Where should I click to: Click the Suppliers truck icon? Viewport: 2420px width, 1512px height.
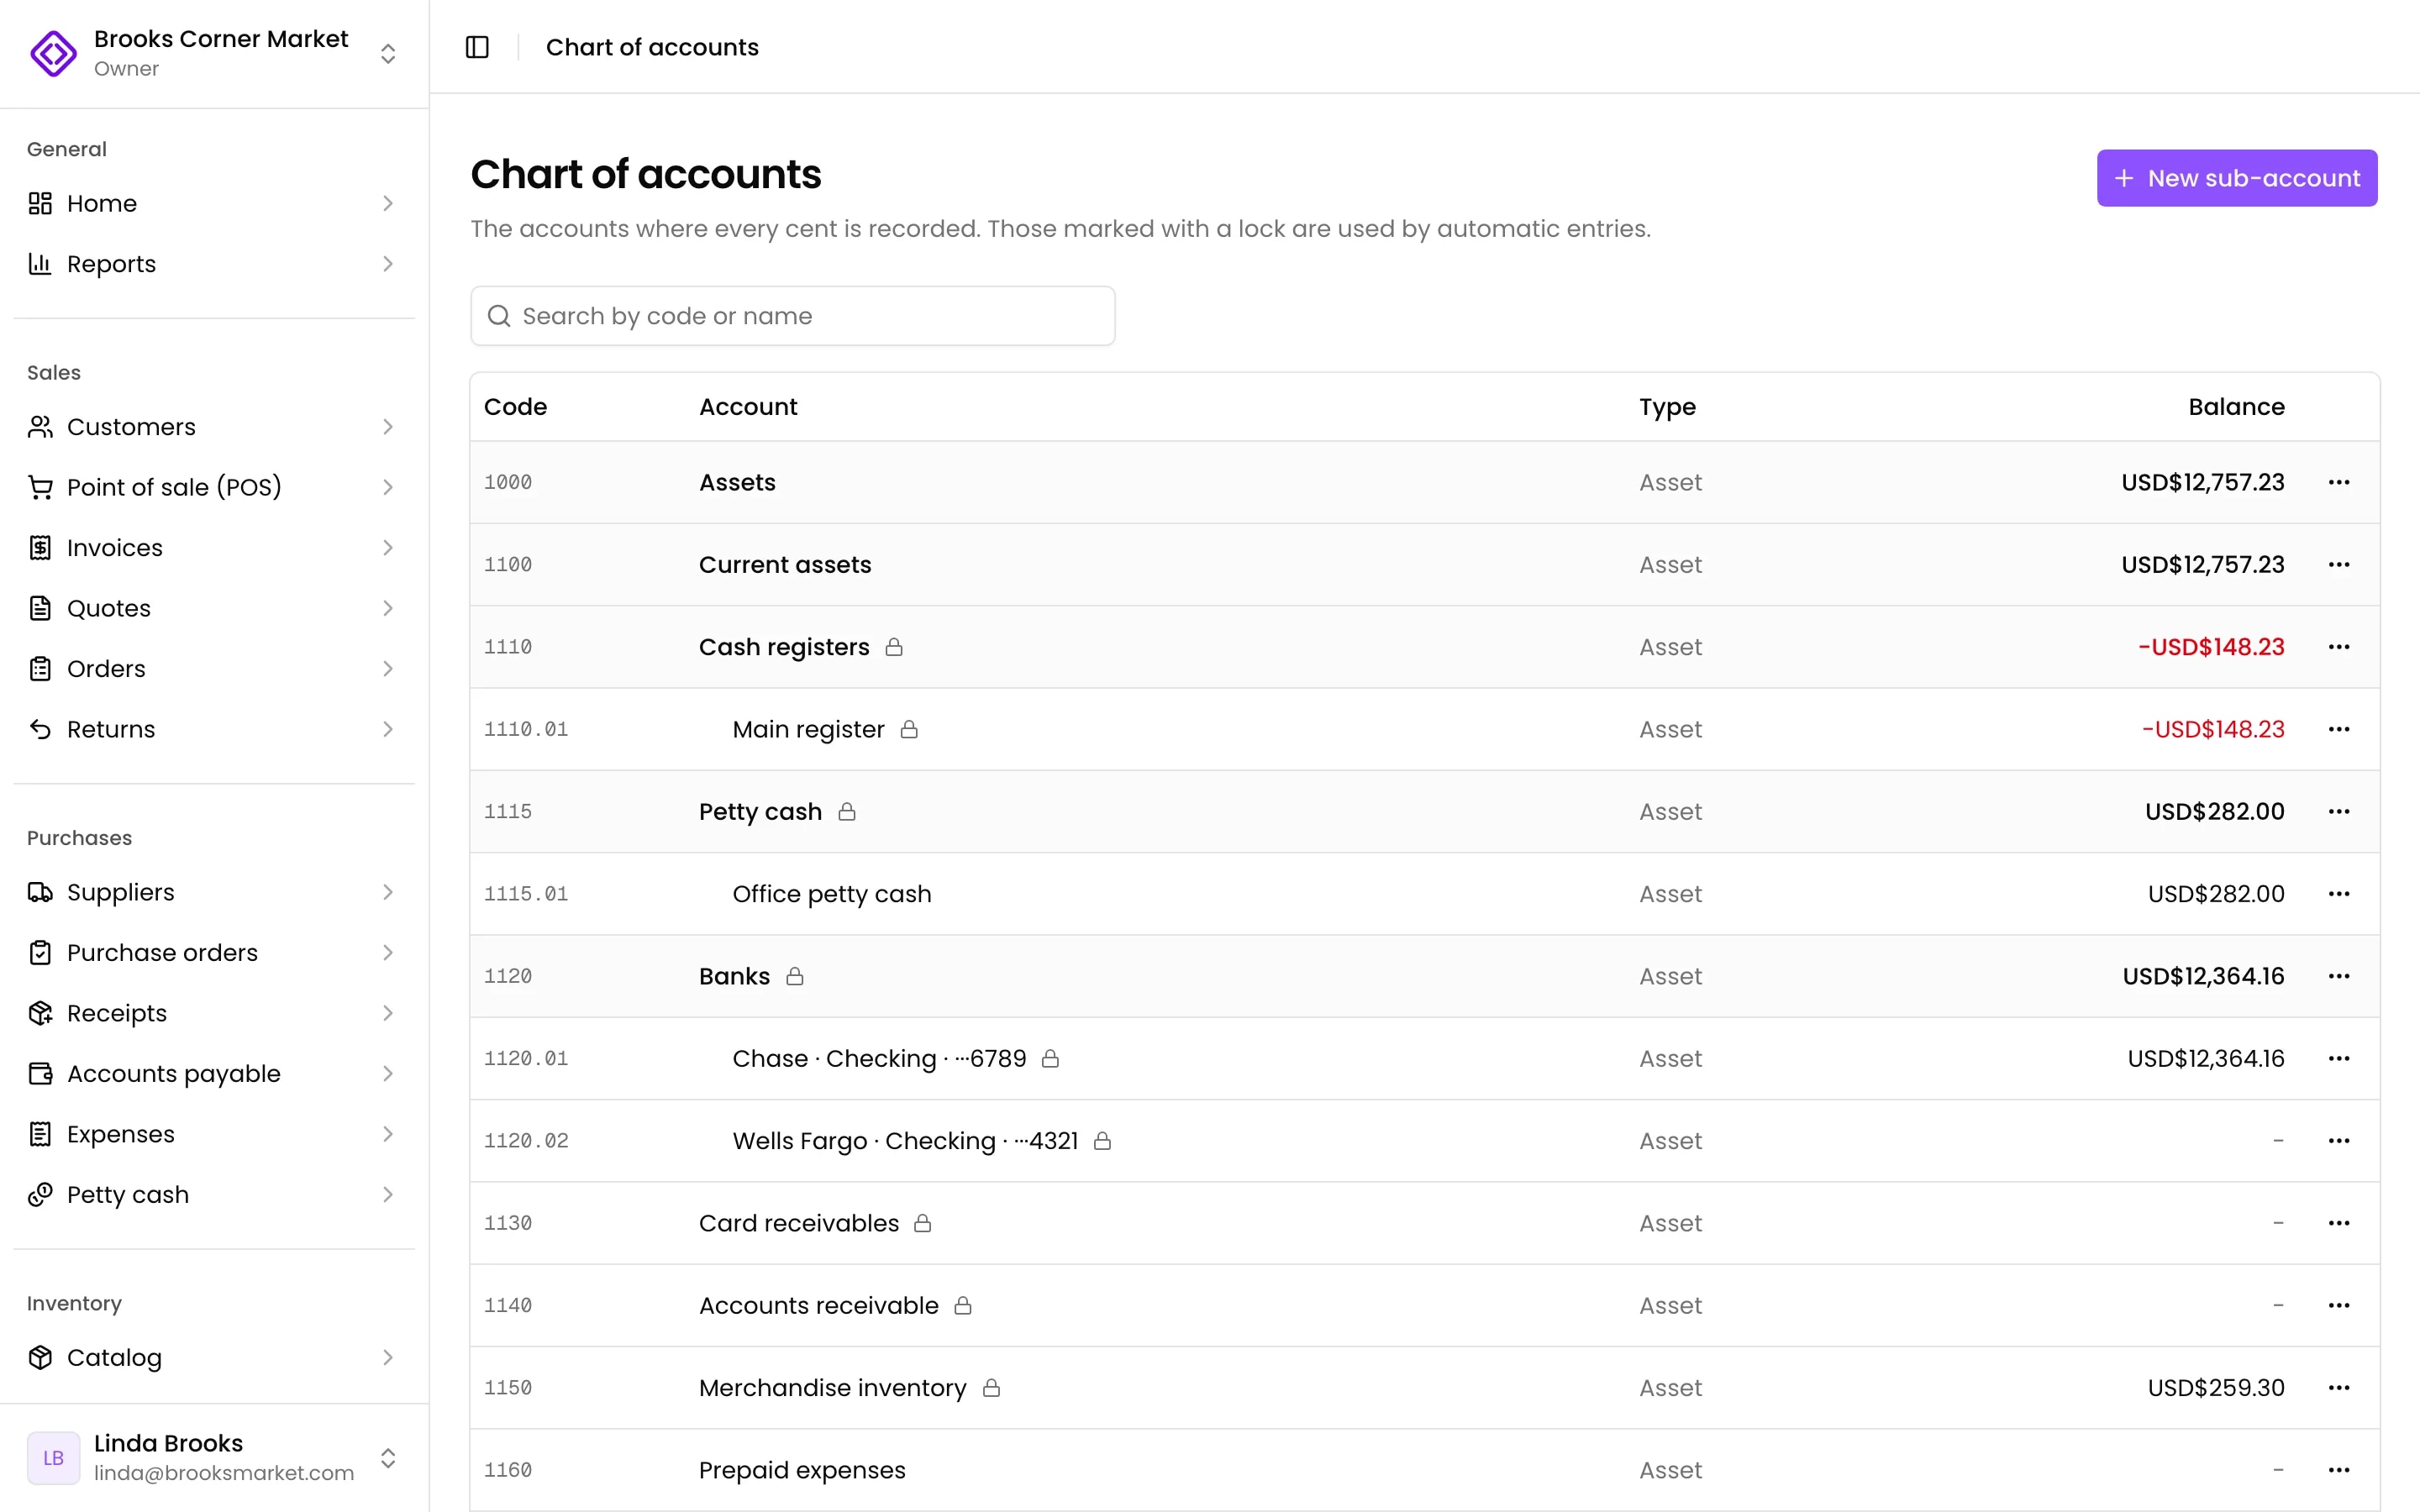[x=40, y=892]
